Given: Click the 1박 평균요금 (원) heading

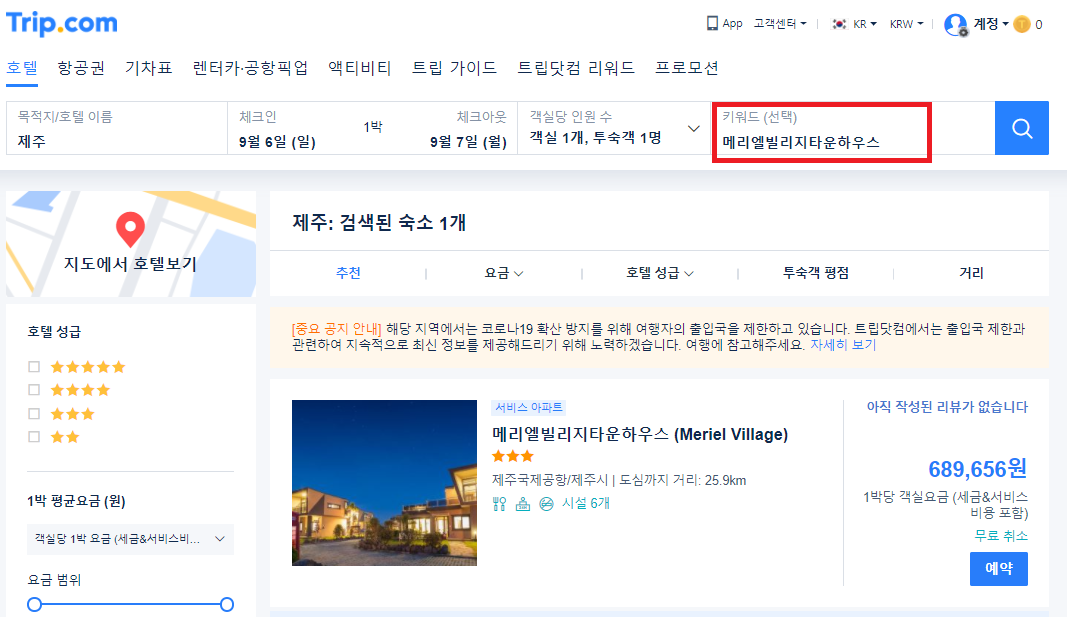Looking at the screenshot, I should [76, 501].
